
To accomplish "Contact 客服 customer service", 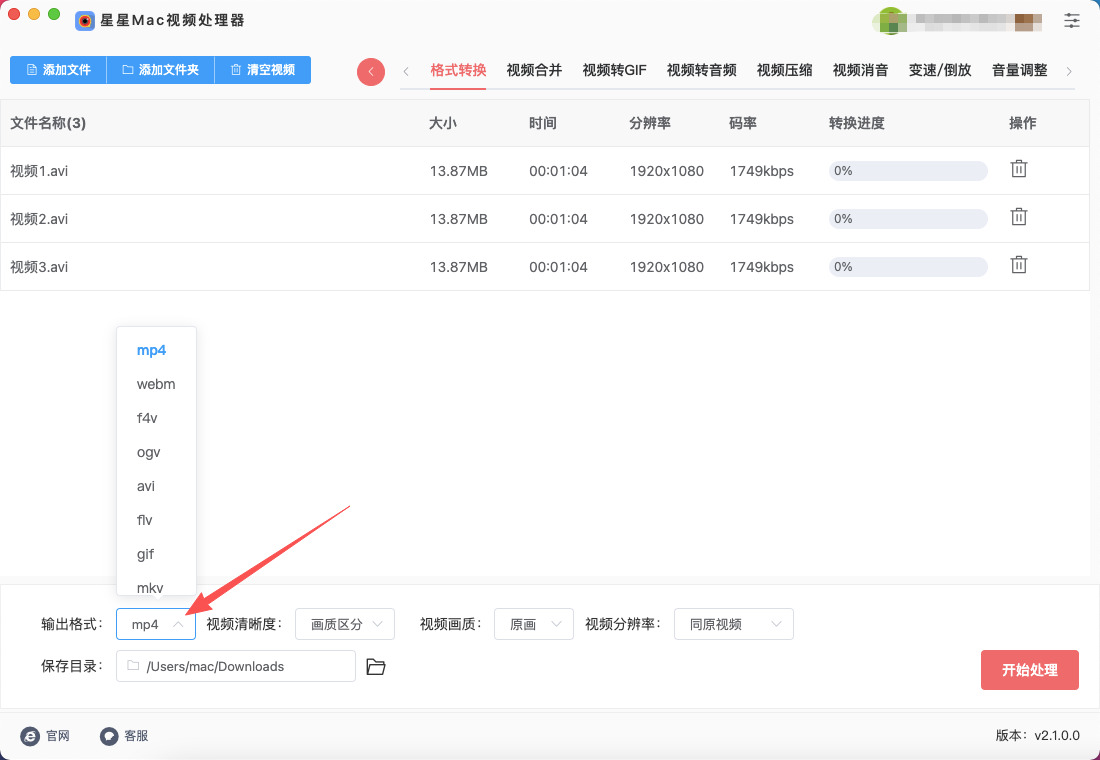I will click(x=125, y=736).
